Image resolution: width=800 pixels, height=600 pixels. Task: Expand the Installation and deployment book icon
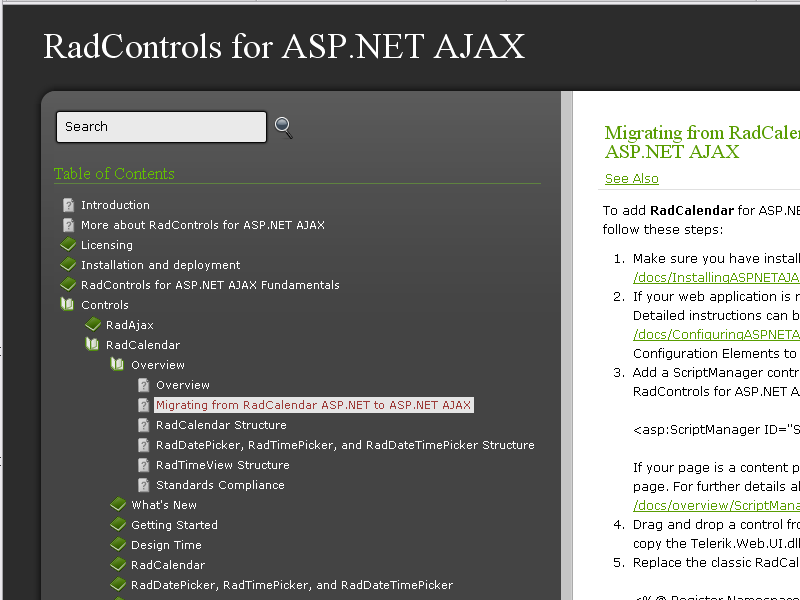coord(68,265)
